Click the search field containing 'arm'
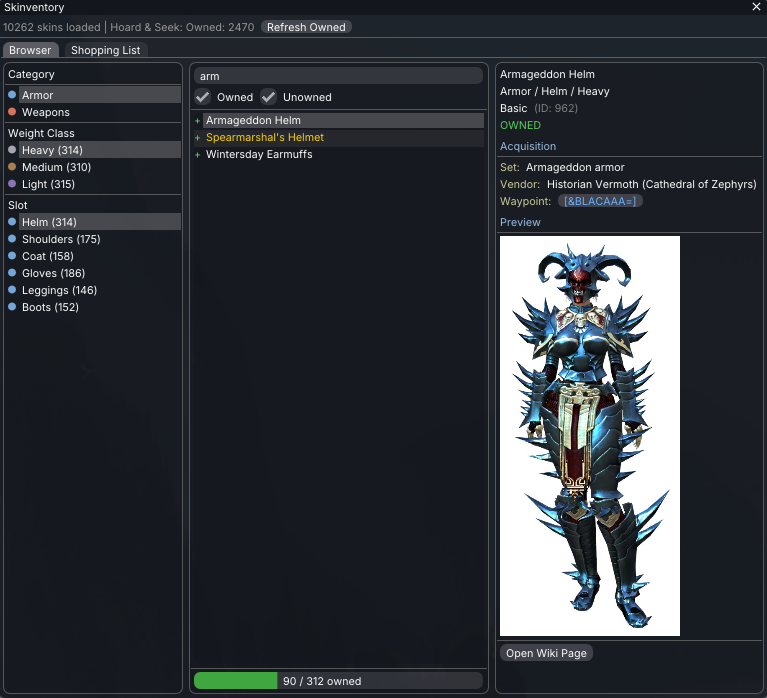767x698 pixels. click(x=338, y=76)
